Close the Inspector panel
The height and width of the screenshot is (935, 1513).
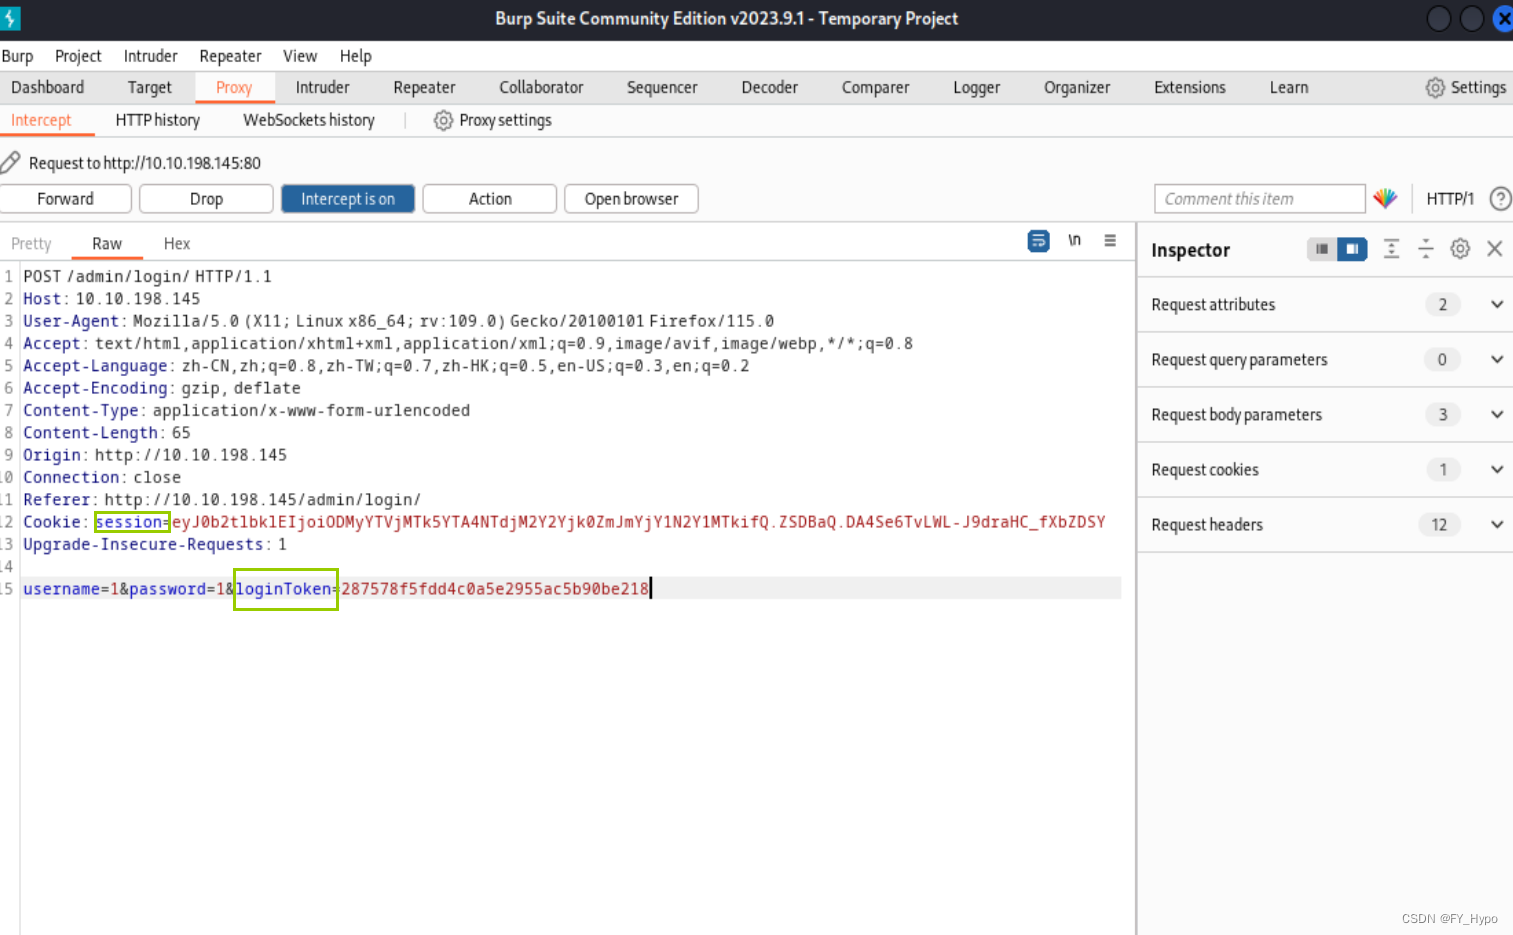[1495, 249]
